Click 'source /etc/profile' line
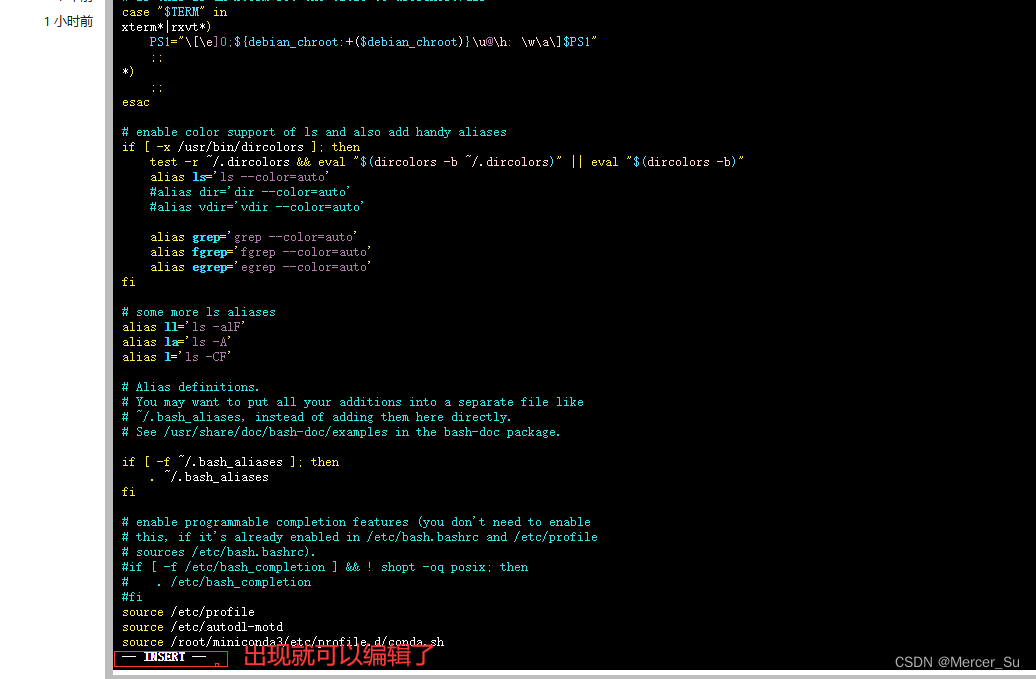1036x679 pixels. pos(188,612)
